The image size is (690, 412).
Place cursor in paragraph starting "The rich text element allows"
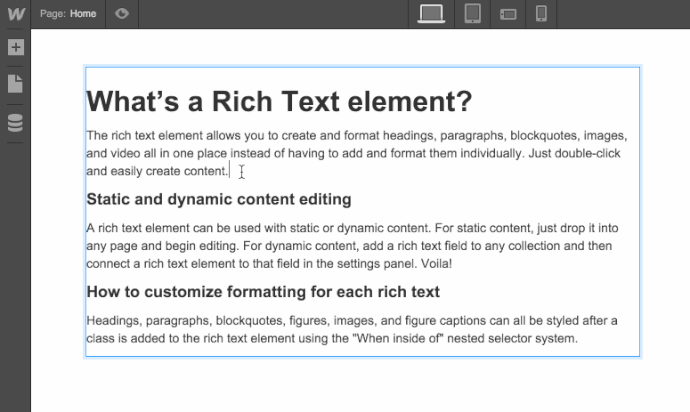[x=357, y=153]
